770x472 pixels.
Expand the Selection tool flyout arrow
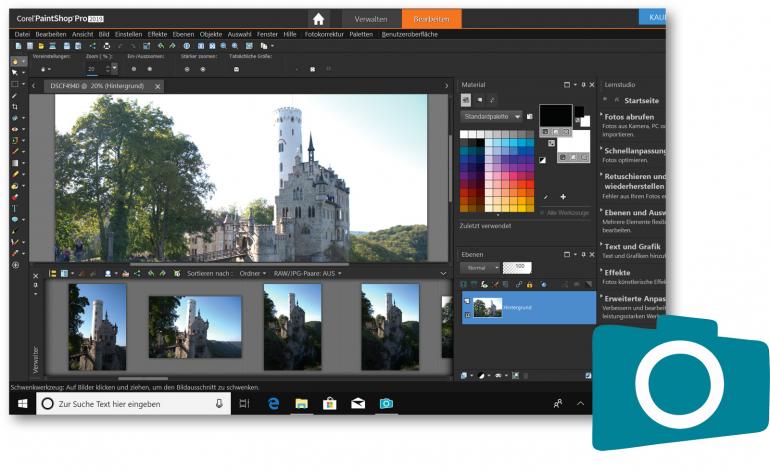point(24,84)
